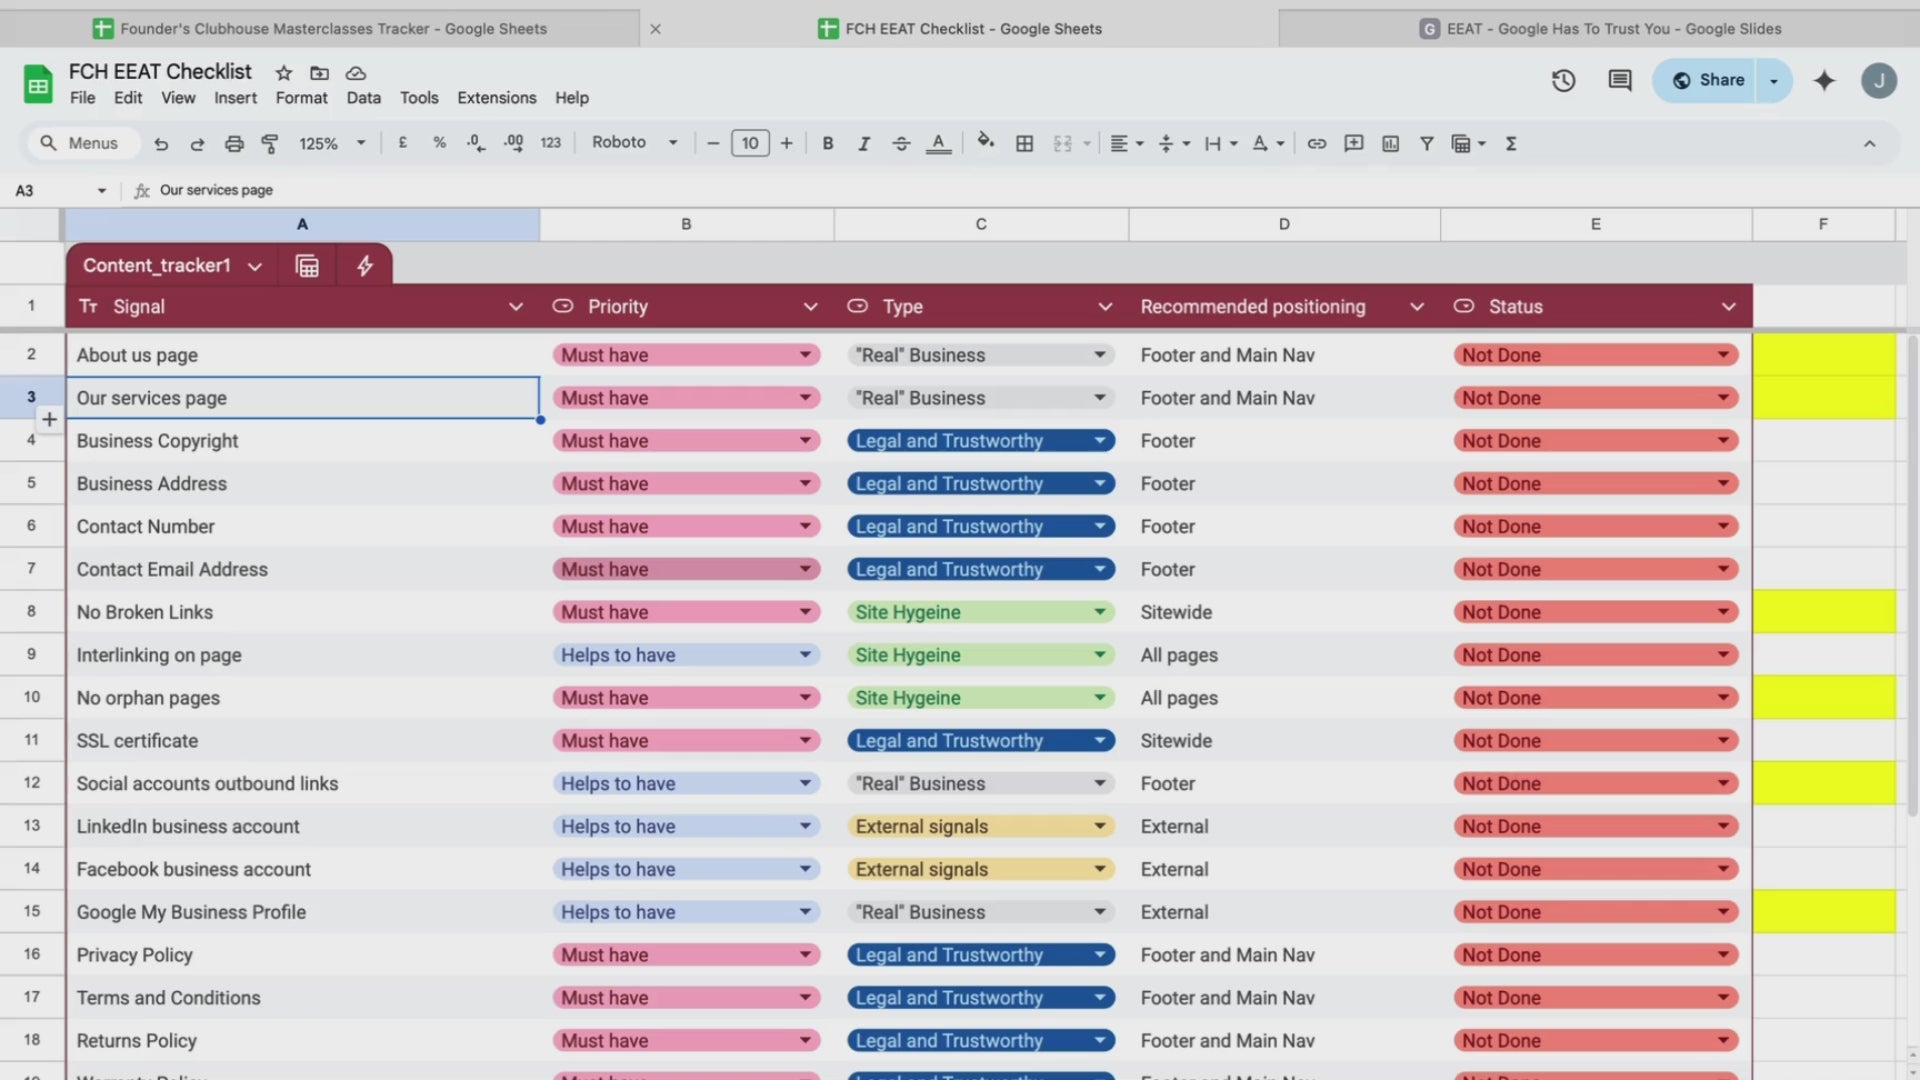Viewport: 1920px width, 1080px height.
Task: Click the insert link icon
Action: 1316,144
